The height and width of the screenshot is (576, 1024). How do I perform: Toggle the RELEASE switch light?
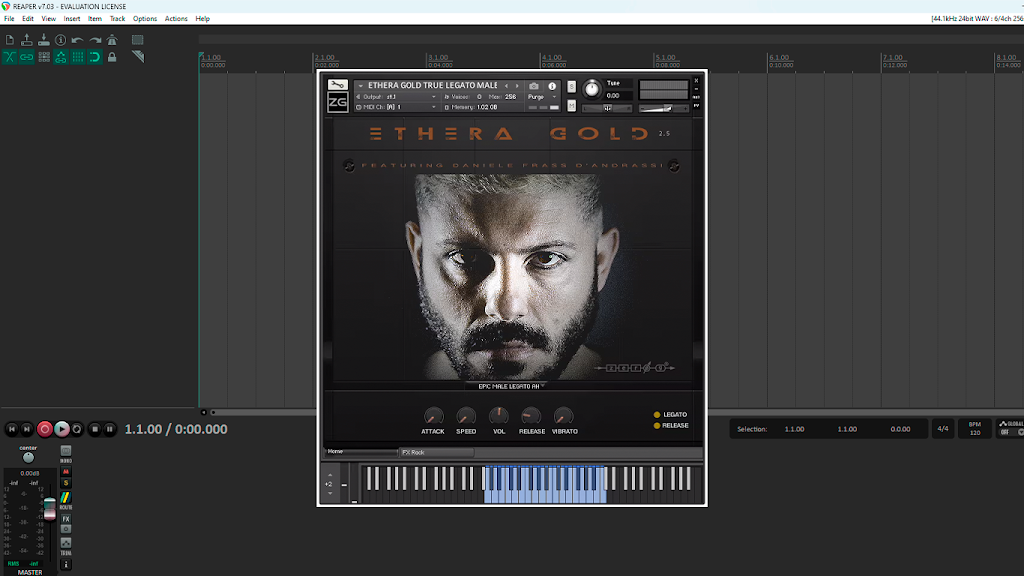(657, 426)
